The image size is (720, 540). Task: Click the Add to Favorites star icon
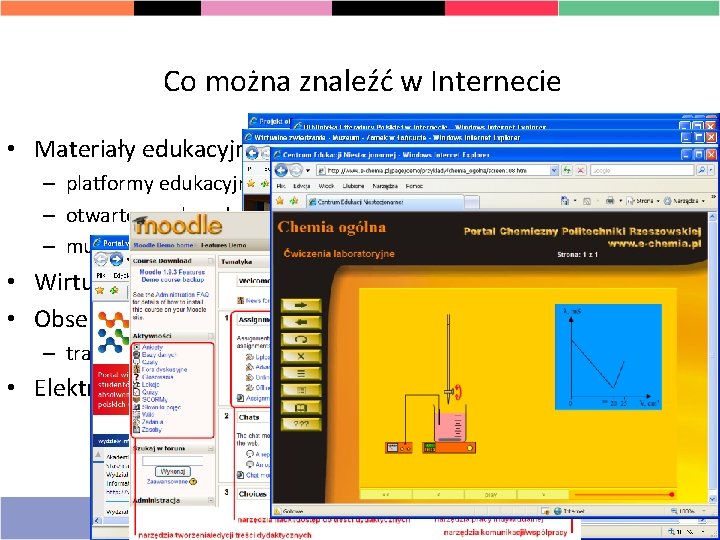click(294, 201)
